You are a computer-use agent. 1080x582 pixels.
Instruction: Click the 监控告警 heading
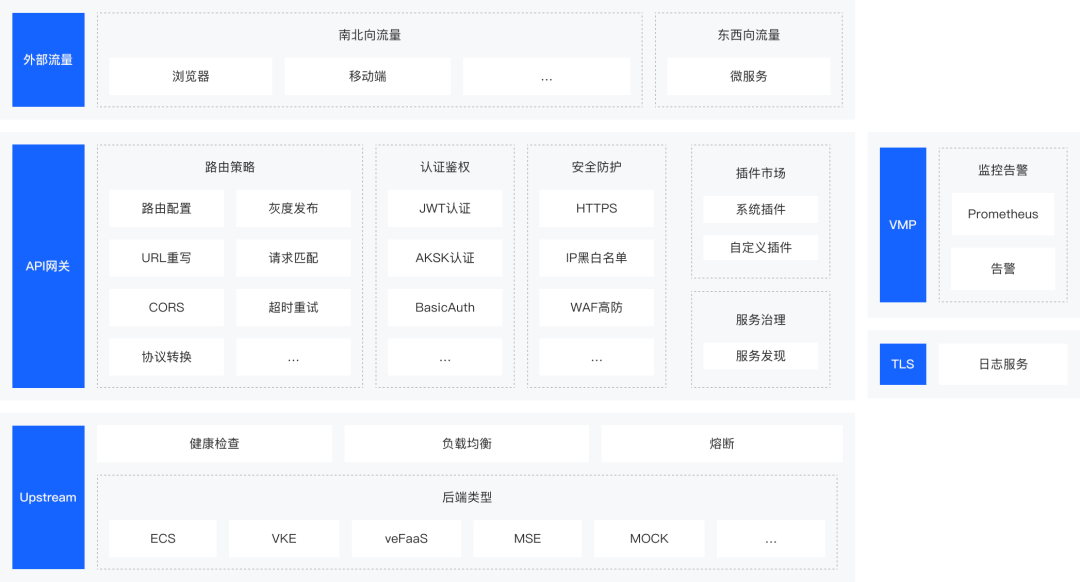point(1003,170)
